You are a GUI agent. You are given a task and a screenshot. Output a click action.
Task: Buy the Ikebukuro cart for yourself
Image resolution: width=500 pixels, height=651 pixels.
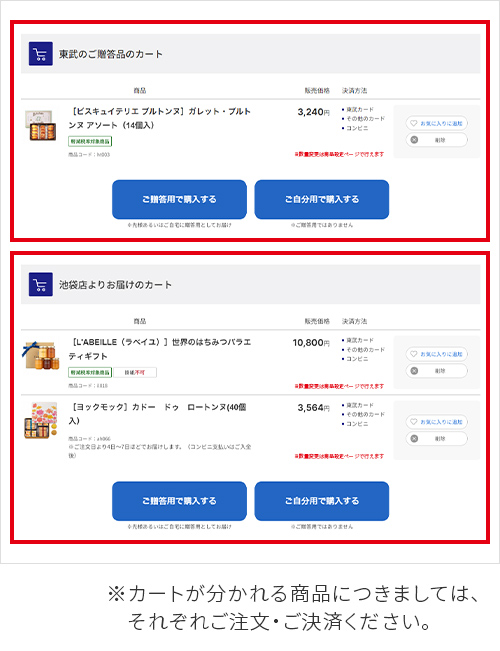pyautogui.click(x=322, y=501)
